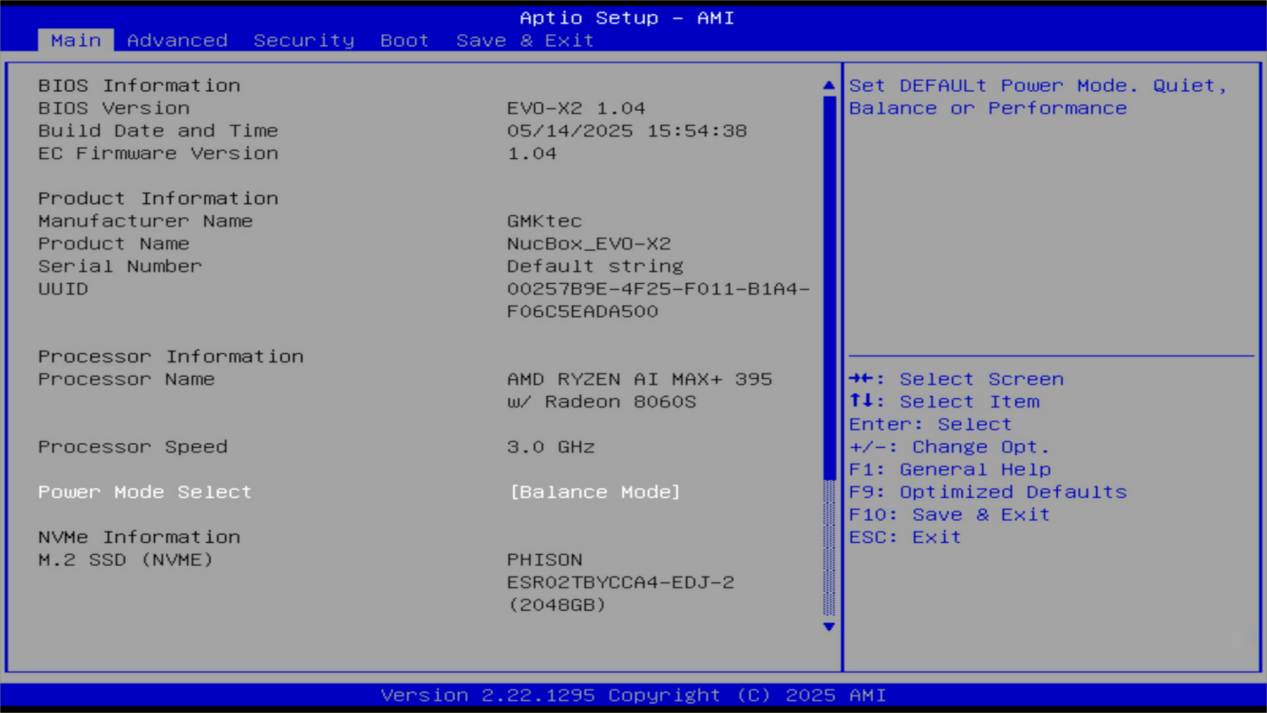The image size is (1267, 713).
Task: Click the BIOS Information heading
Action: pyautogui.click(x=139, y=86)
